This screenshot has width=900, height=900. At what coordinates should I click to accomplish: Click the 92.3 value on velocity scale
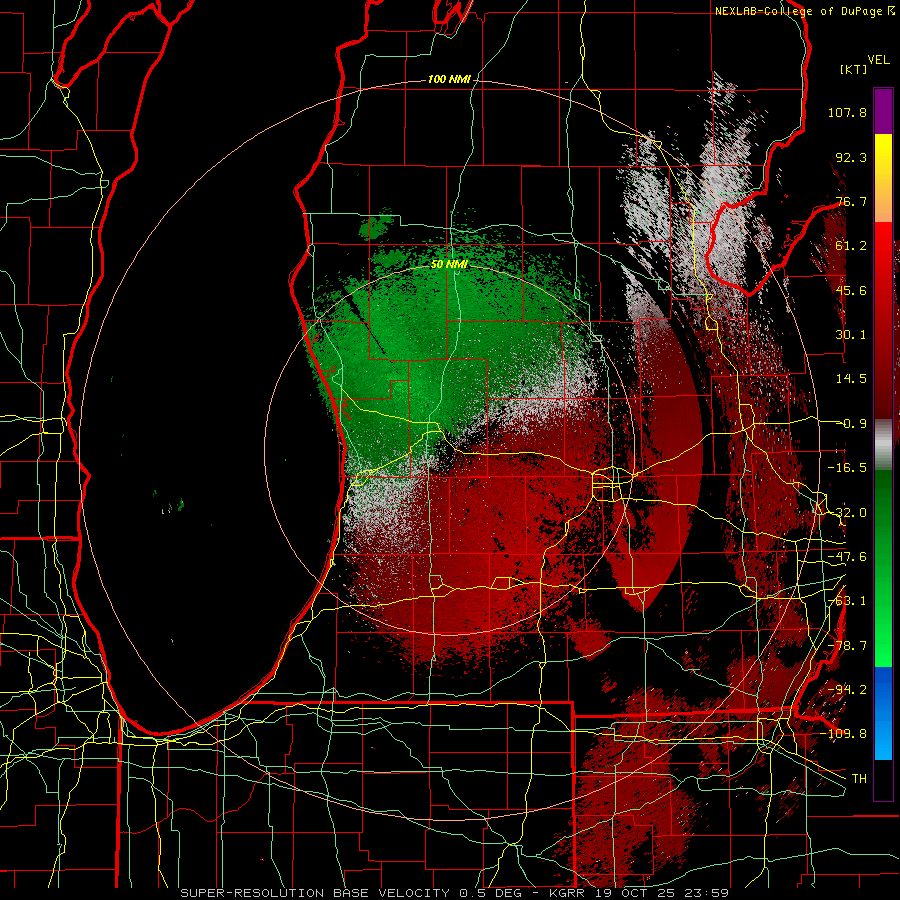pyautogui.click(x=851, y=157)
